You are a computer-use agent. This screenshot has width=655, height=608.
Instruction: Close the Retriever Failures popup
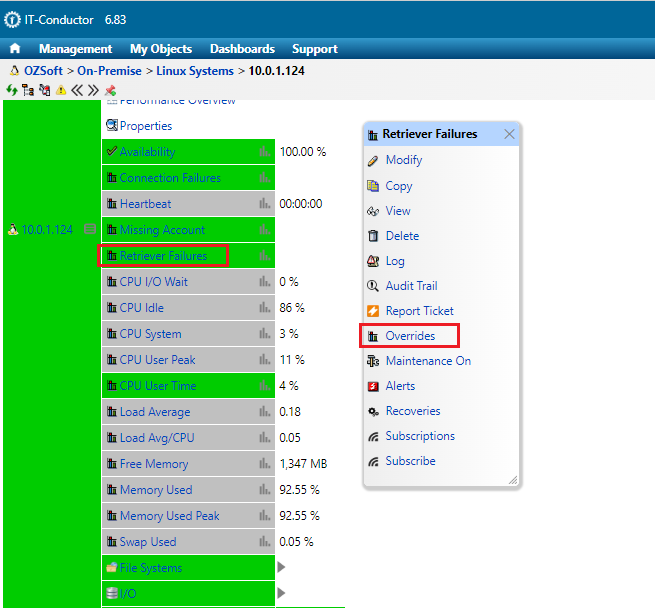[509, 134]
